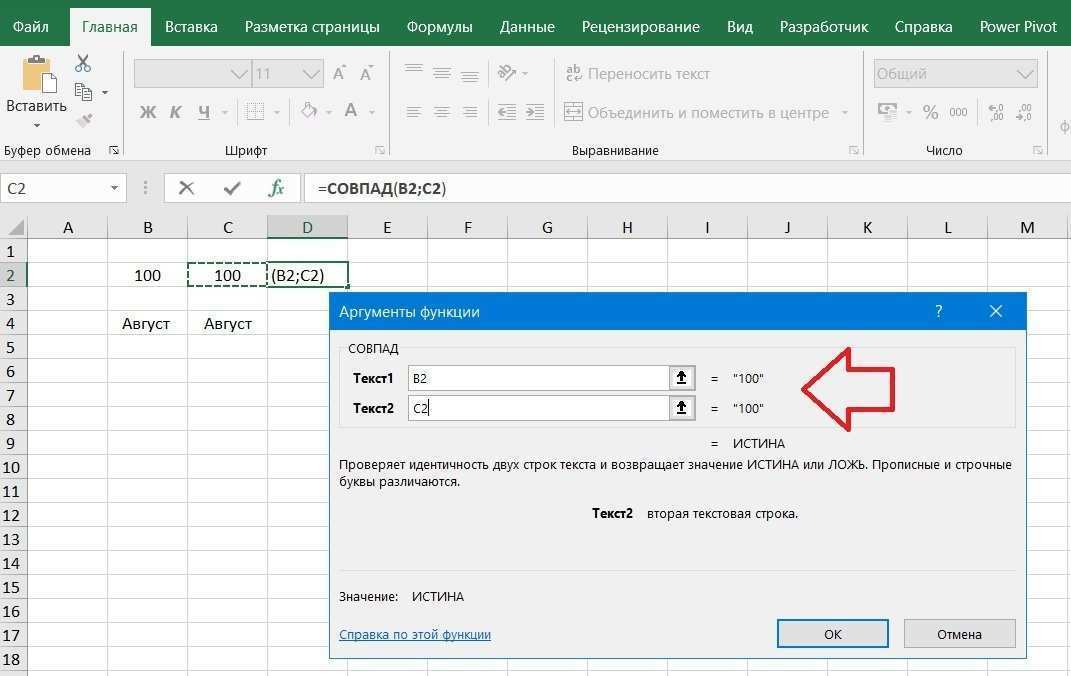Viewport: 1071px width, 676px height.
Task: Cancel formula entry with the X icon
Action: click(x=186, y=188)
